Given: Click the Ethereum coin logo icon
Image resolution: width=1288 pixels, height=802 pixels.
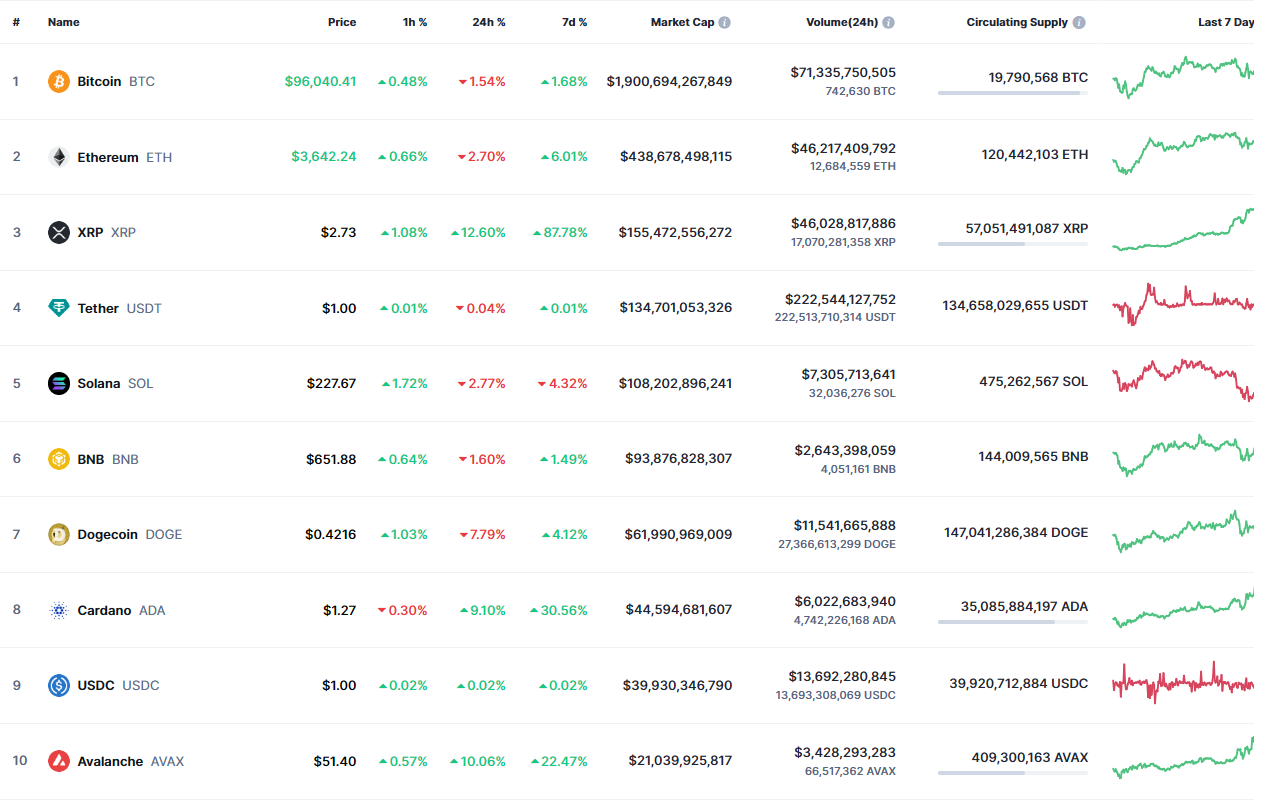Looking at the screenshot, I should 59,157.
